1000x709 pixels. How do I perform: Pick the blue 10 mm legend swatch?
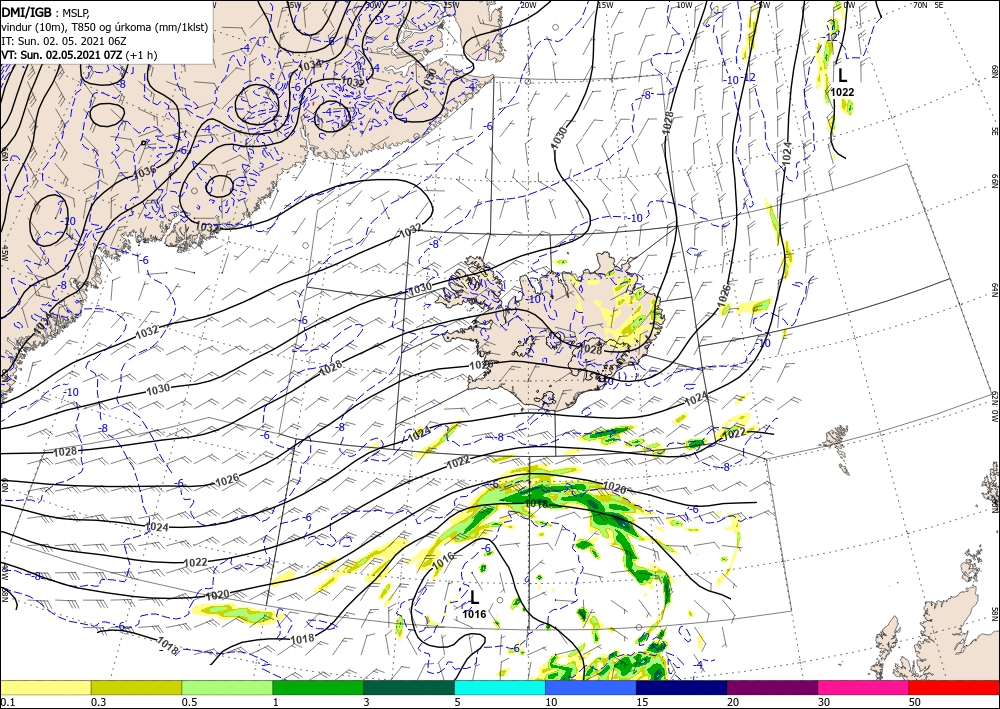591,687
